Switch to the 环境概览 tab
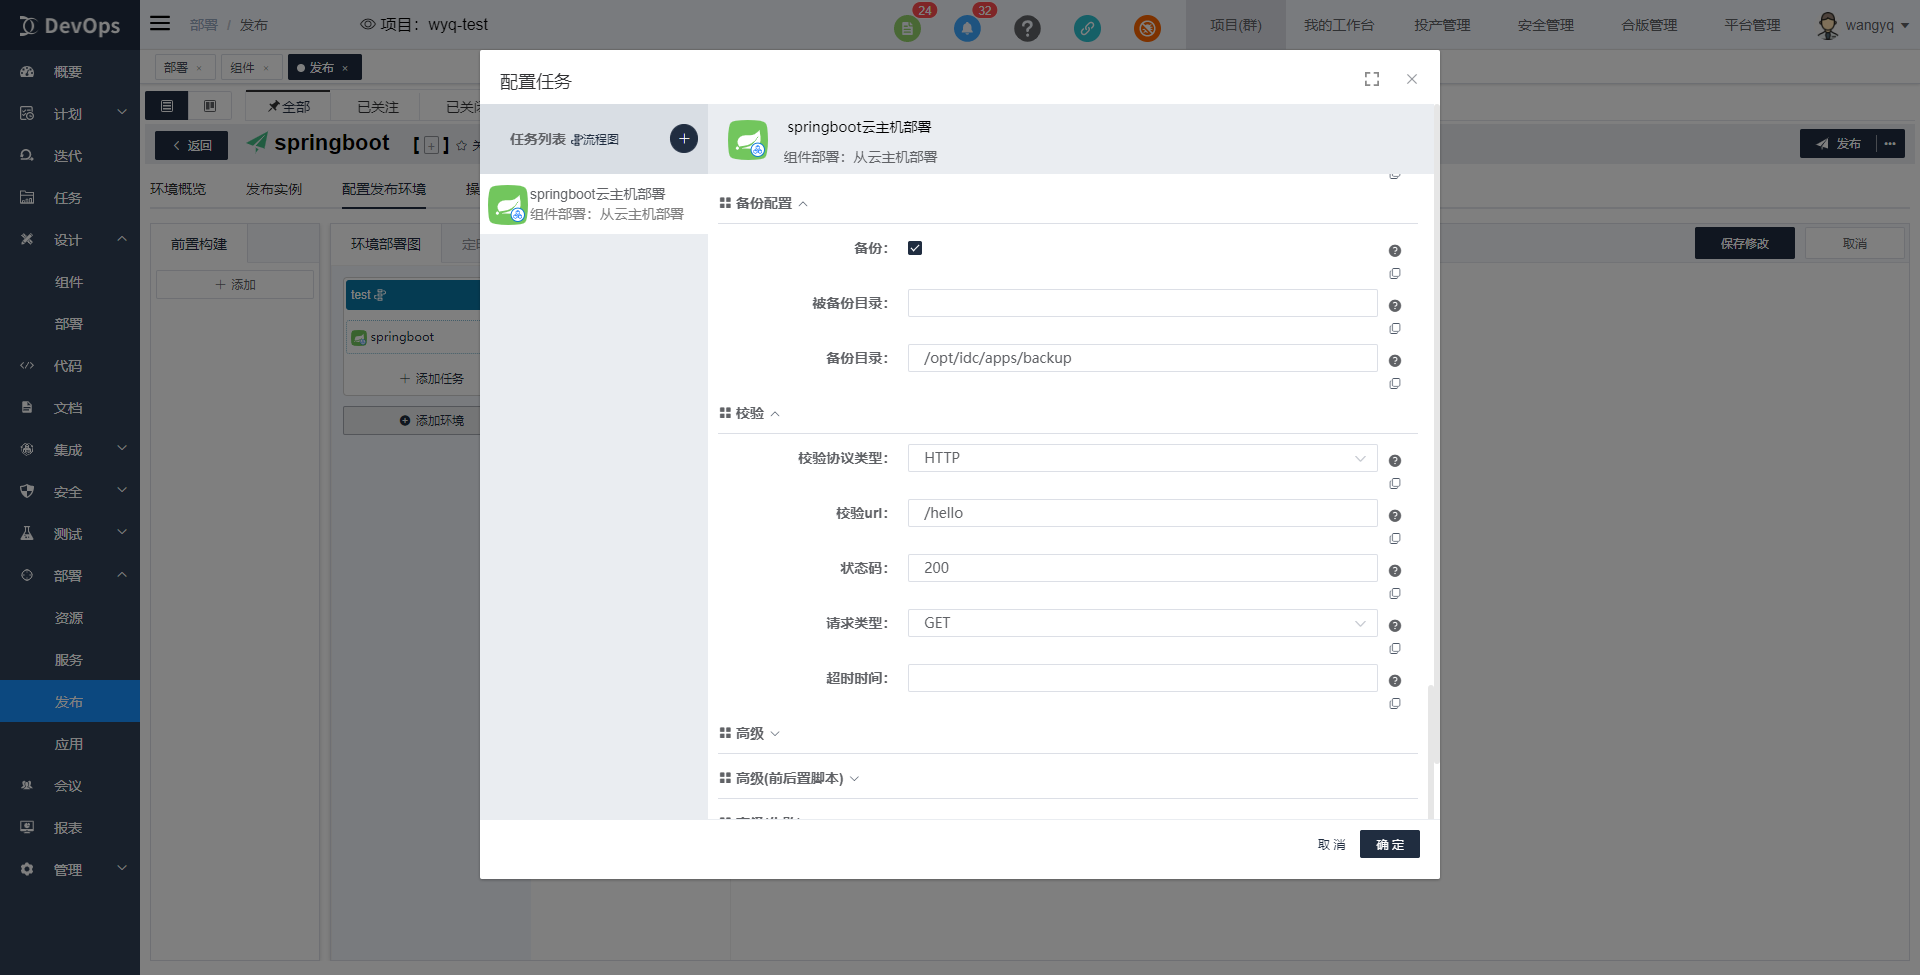Screen dimensions: 1920x975 point(178,188)
